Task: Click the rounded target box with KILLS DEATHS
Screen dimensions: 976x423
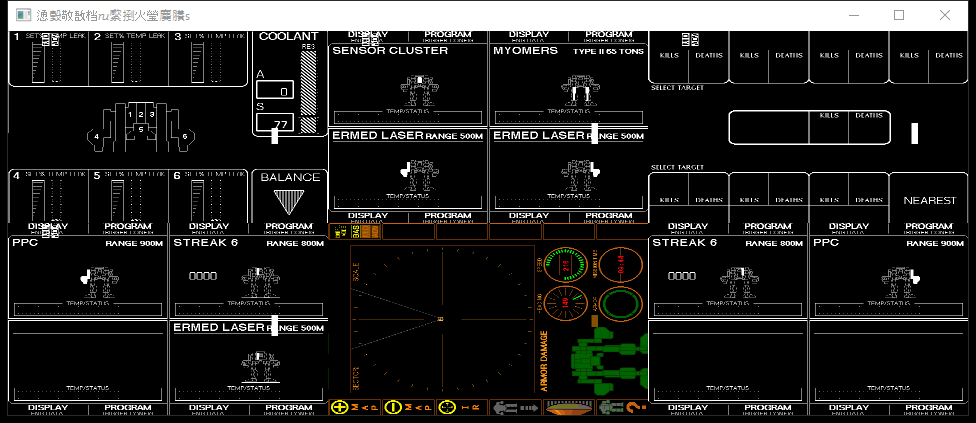Action: click(x=809, y=128)
